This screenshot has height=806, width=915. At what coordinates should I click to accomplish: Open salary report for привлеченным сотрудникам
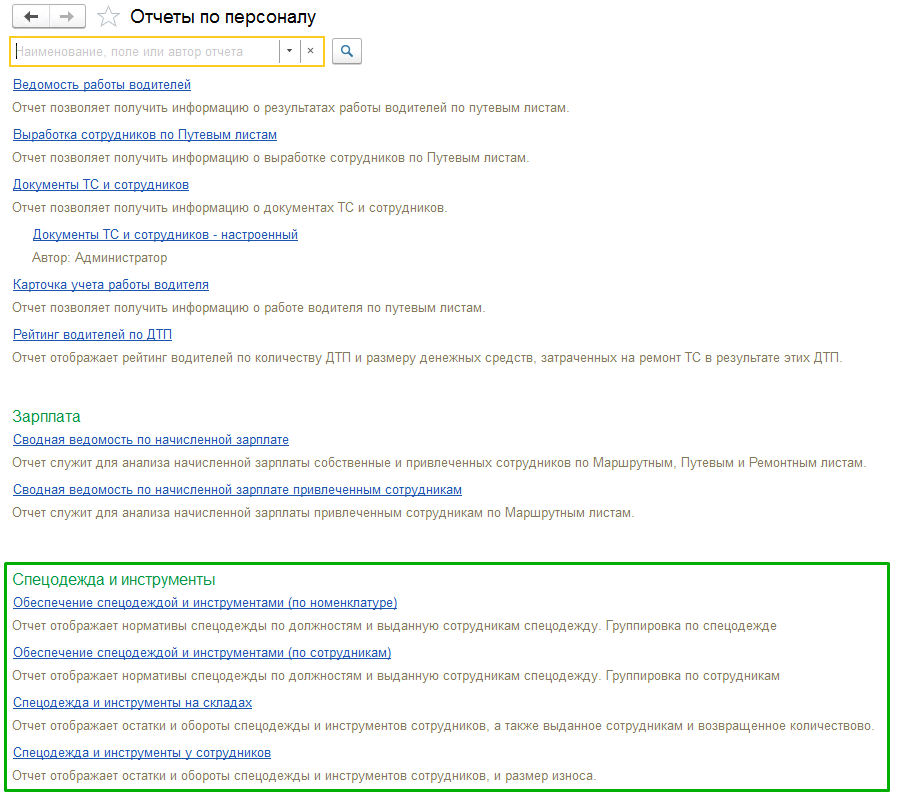(237, 489)
